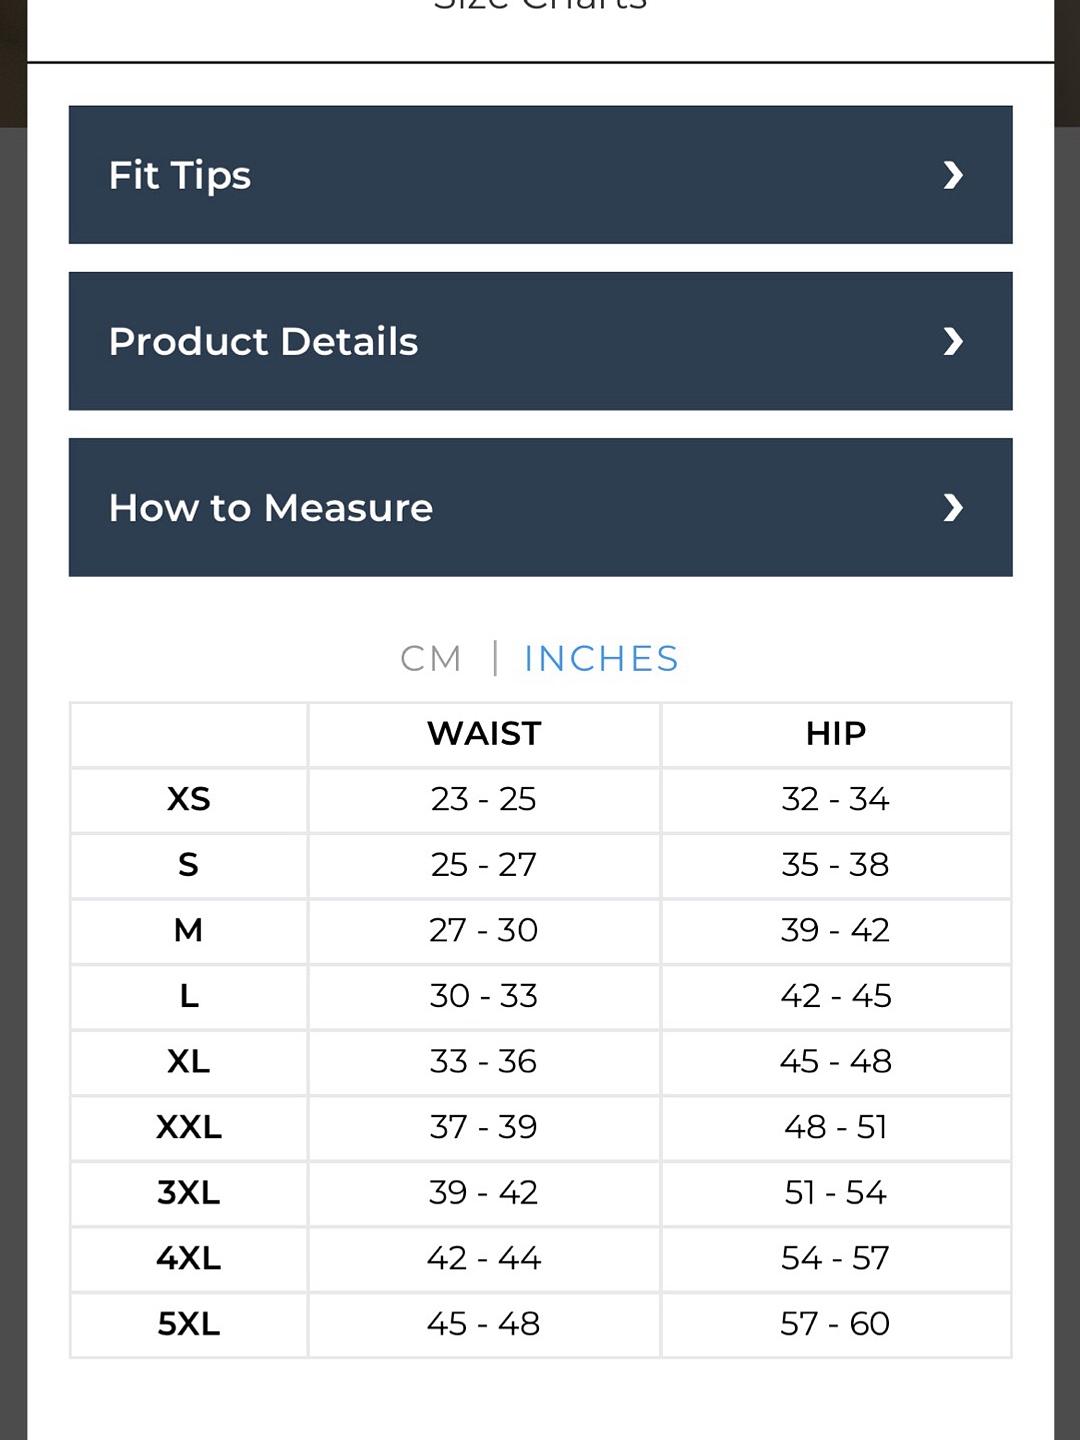Select the 5XL size row label
The width and height of the screenshot is (1080, 1440).
(189, 1324)
